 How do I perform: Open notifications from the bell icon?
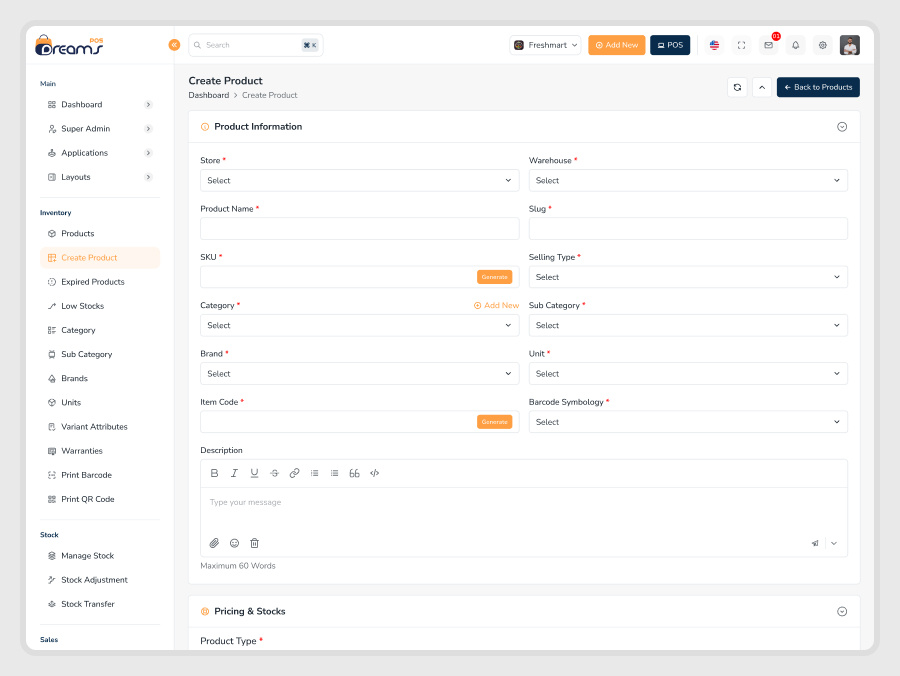pyautogui.click(x=795, y=45)
